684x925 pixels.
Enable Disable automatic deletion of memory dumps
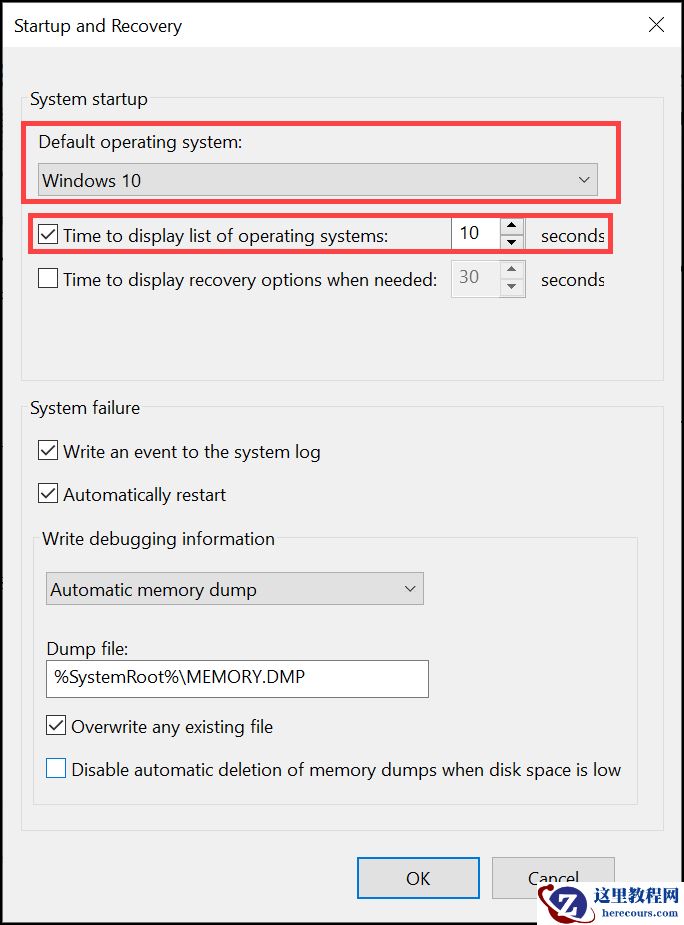55,769
